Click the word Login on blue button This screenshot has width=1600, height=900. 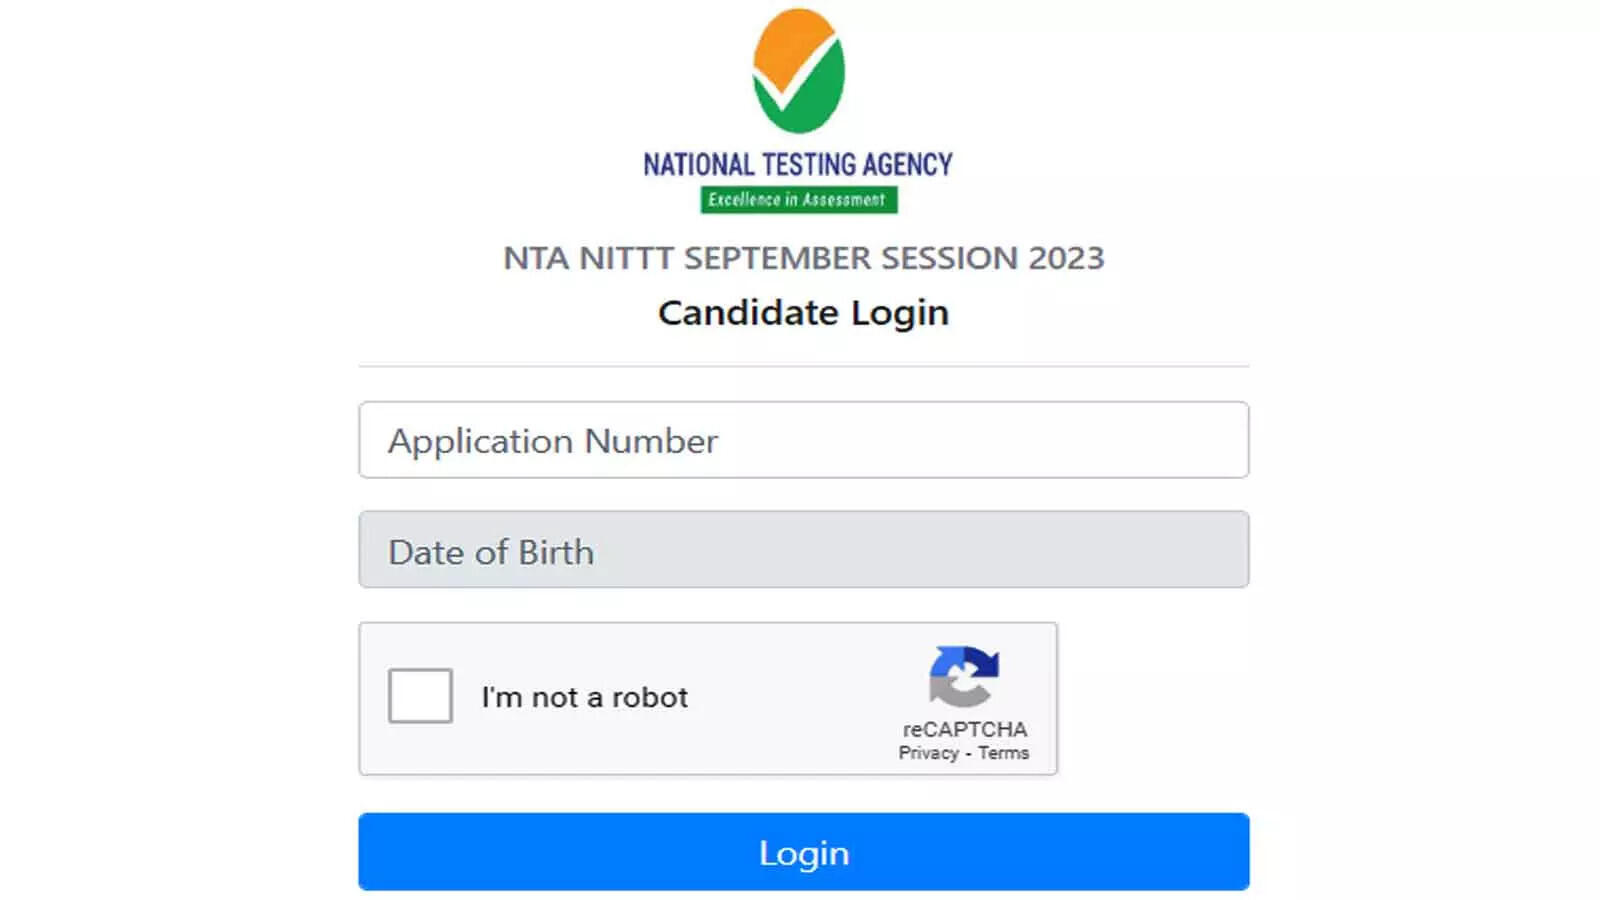coord(804,854)
